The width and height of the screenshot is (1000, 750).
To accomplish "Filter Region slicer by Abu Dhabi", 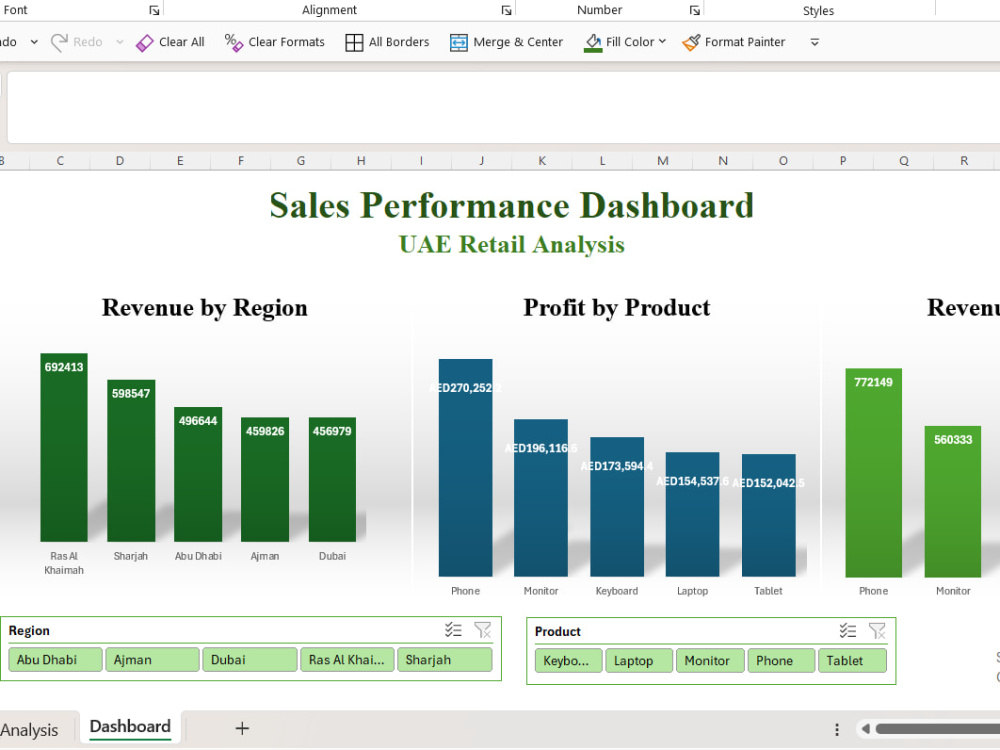I will tap(55, 659).
